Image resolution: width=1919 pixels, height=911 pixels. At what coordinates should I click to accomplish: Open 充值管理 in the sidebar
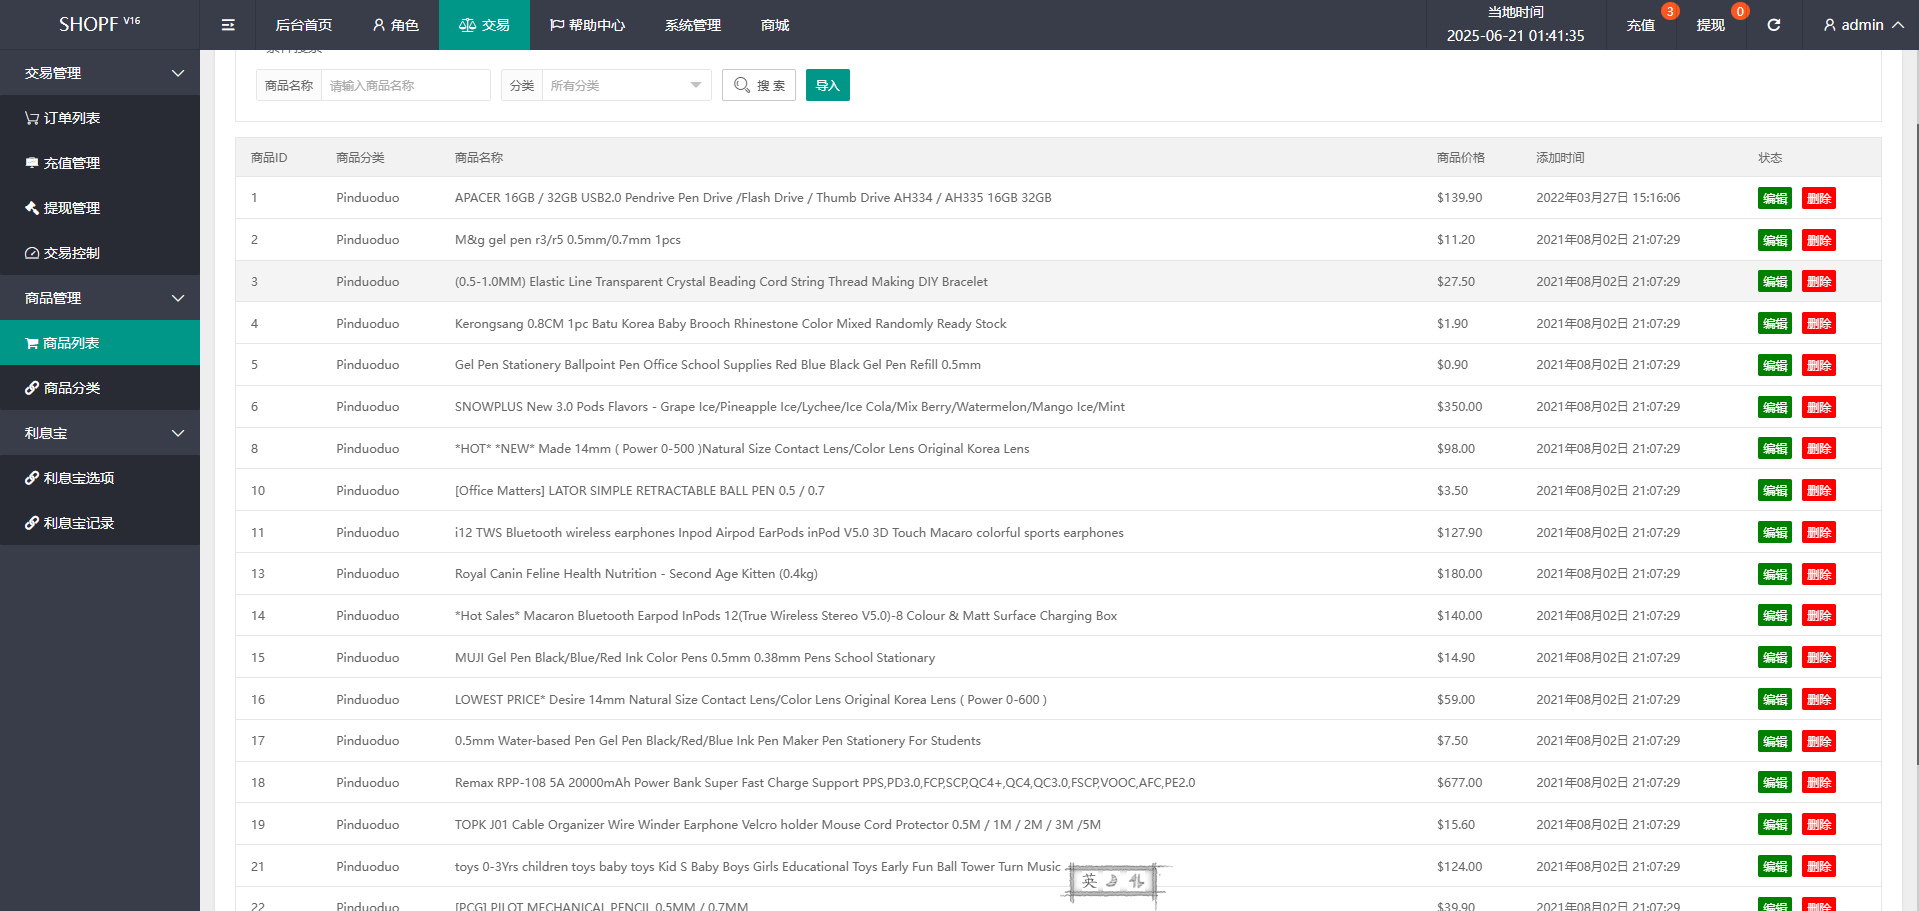click(62, 163)
